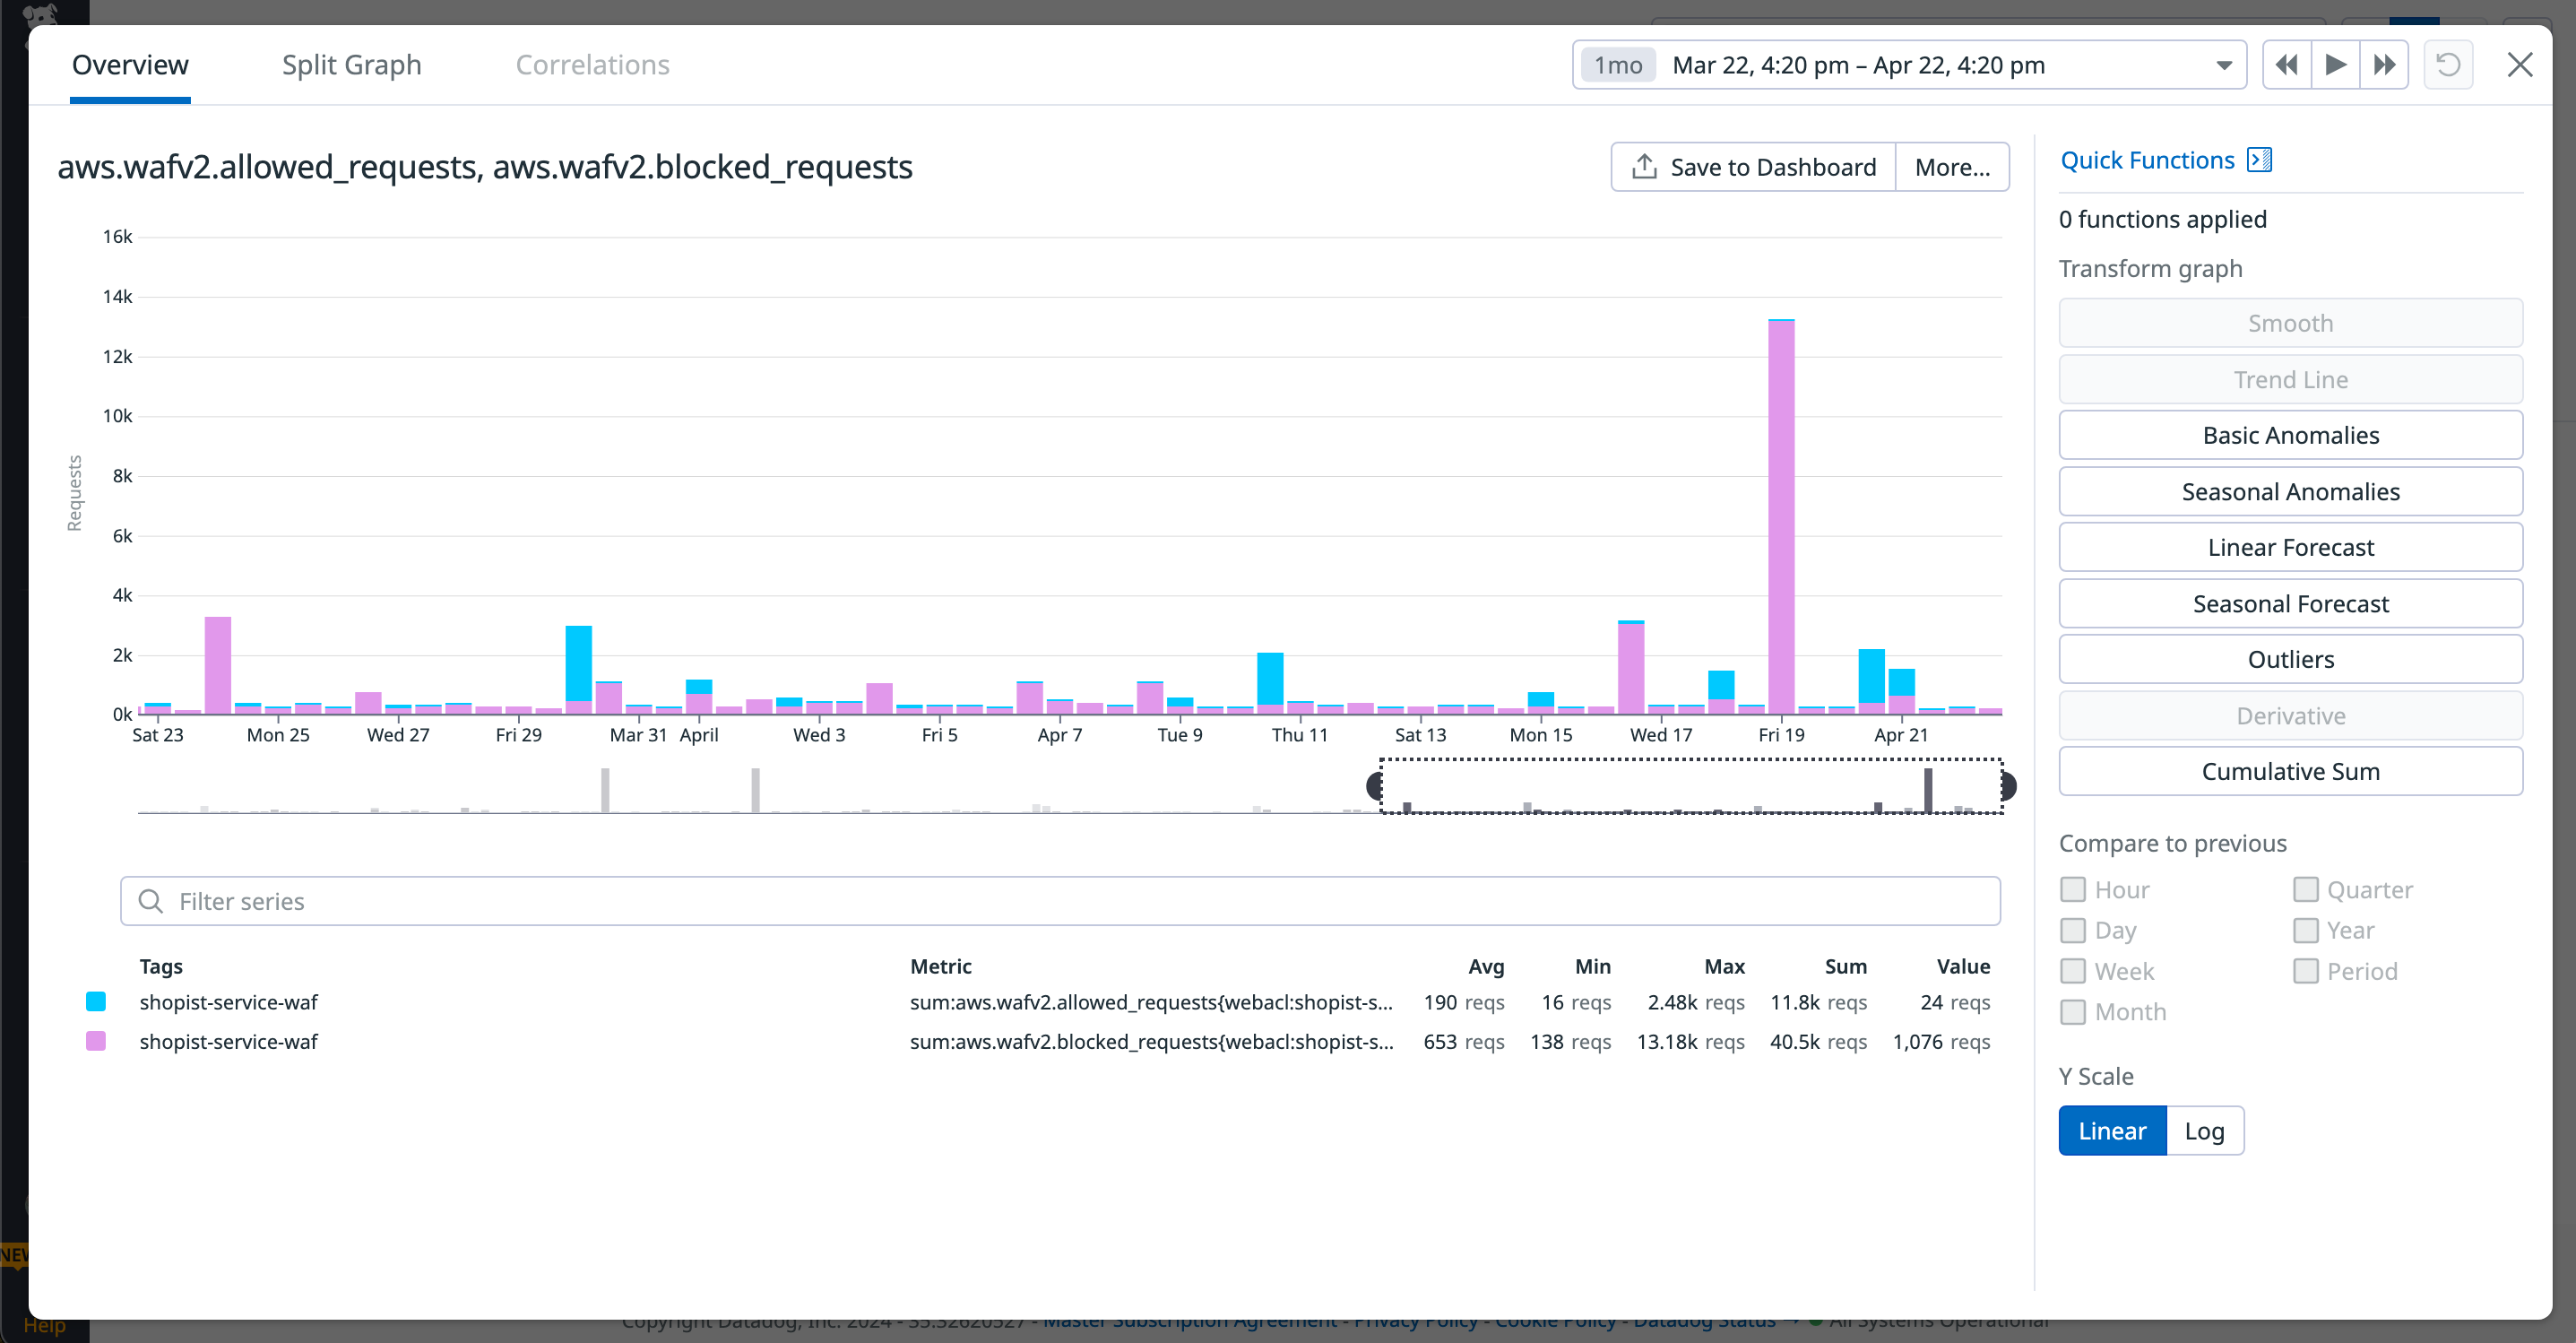Image resolution: width=2576 pixels, height=1343 pixels.
Task: Check the Quarter compare option
Action: coord(2307,889)
